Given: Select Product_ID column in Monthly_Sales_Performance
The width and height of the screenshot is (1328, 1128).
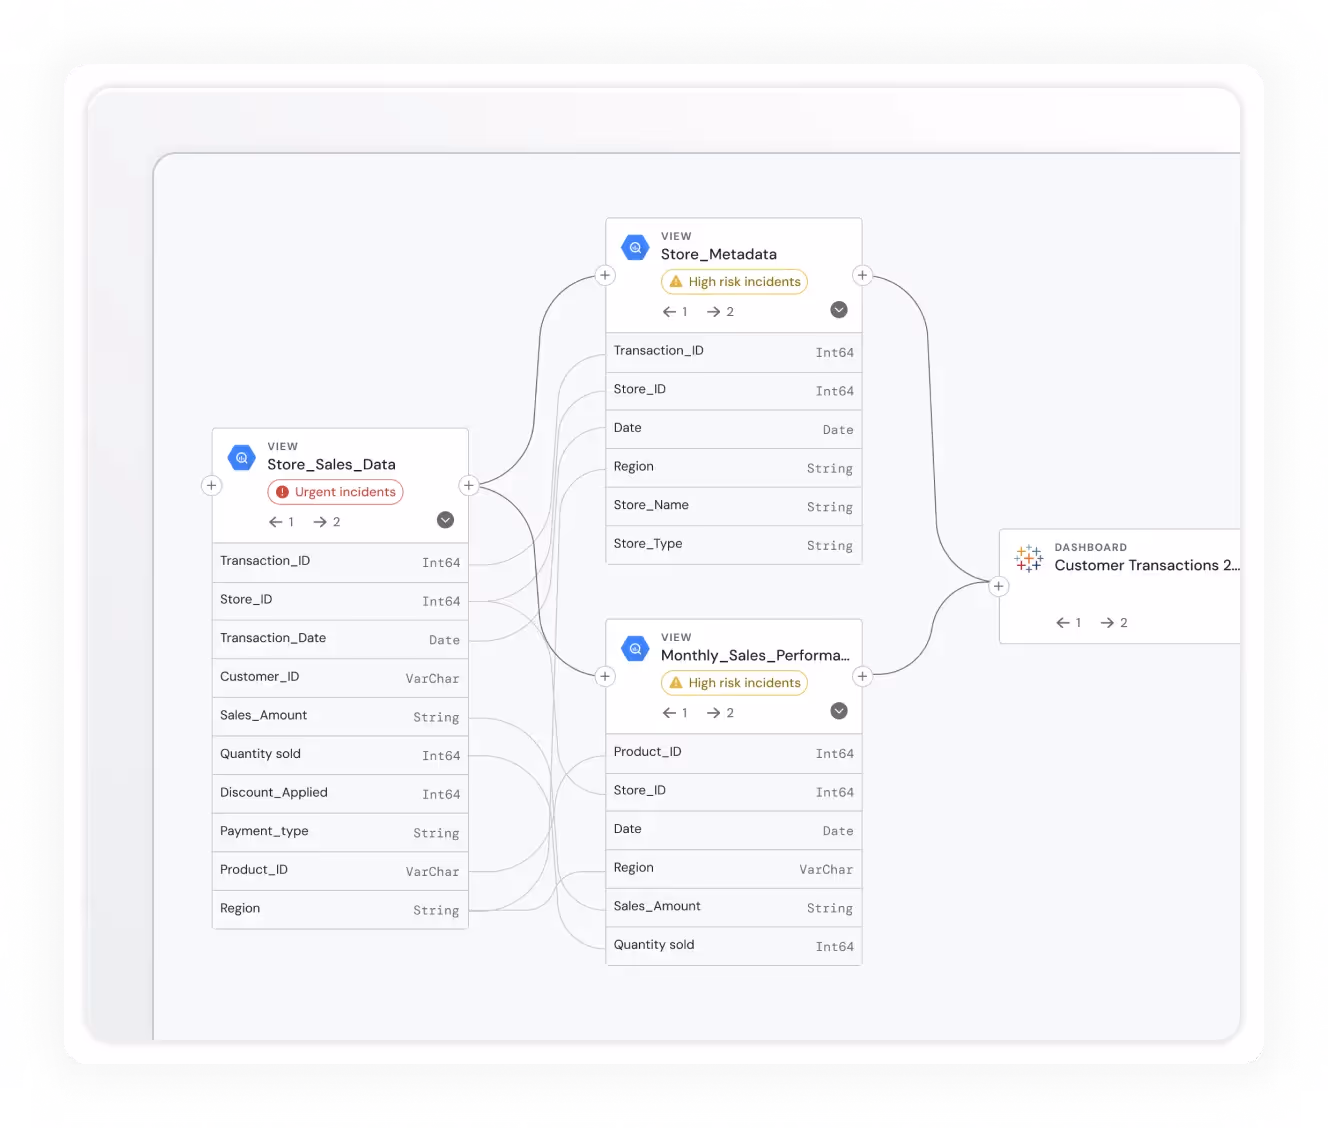Looking at the screenshot, I should [734, 753].
